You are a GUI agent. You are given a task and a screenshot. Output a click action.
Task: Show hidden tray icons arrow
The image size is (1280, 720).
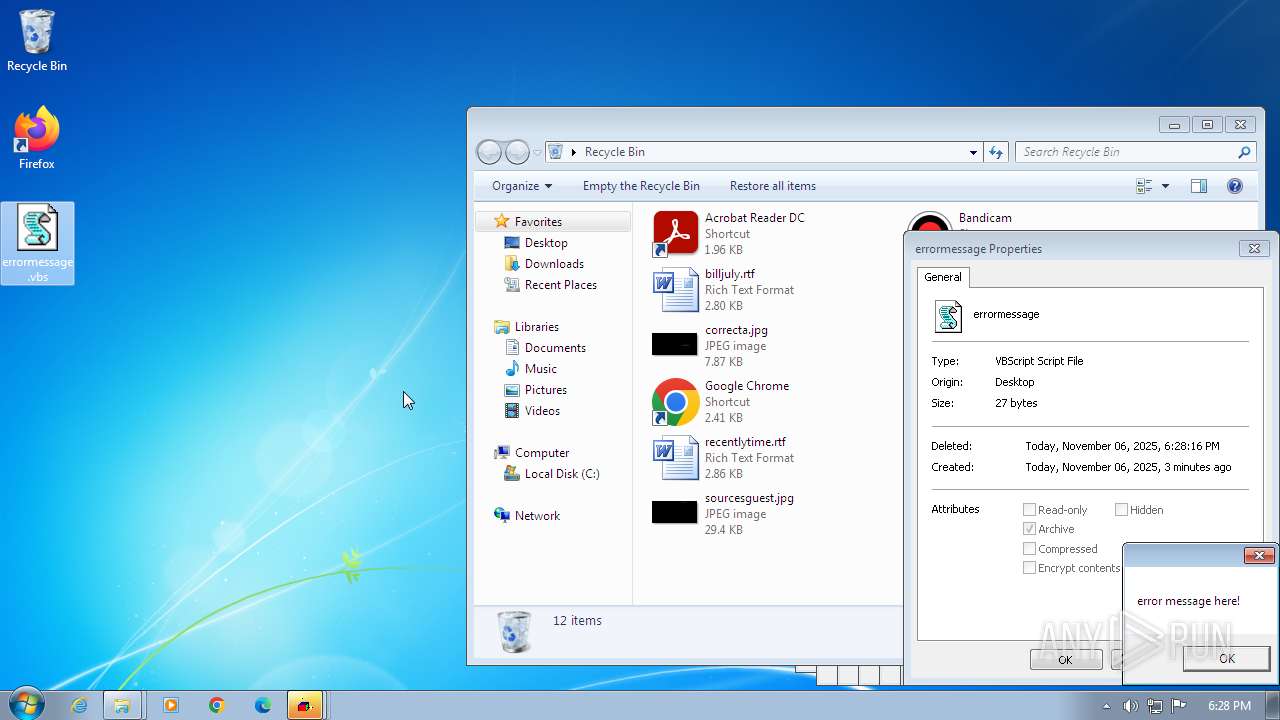tap(1106, 706)
